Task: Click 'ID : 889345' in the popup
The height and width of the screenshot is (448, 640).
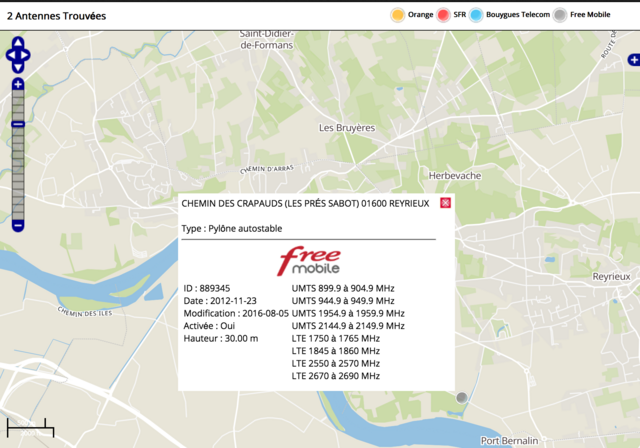Action: click(207, 288)
